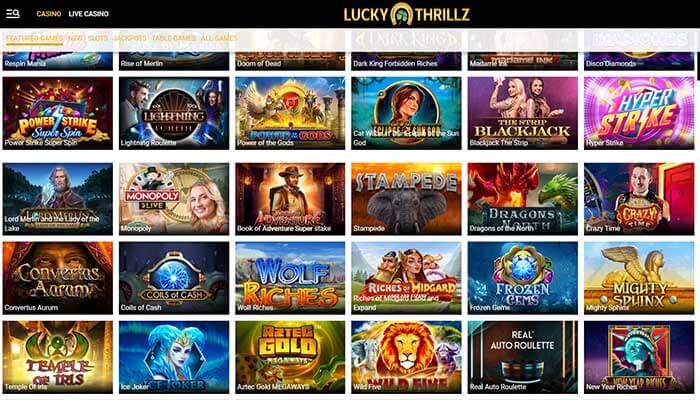The width and height of the screenshot is (700, 400).
Task: Show the All Games tab
Action: (x=219, y=38)
